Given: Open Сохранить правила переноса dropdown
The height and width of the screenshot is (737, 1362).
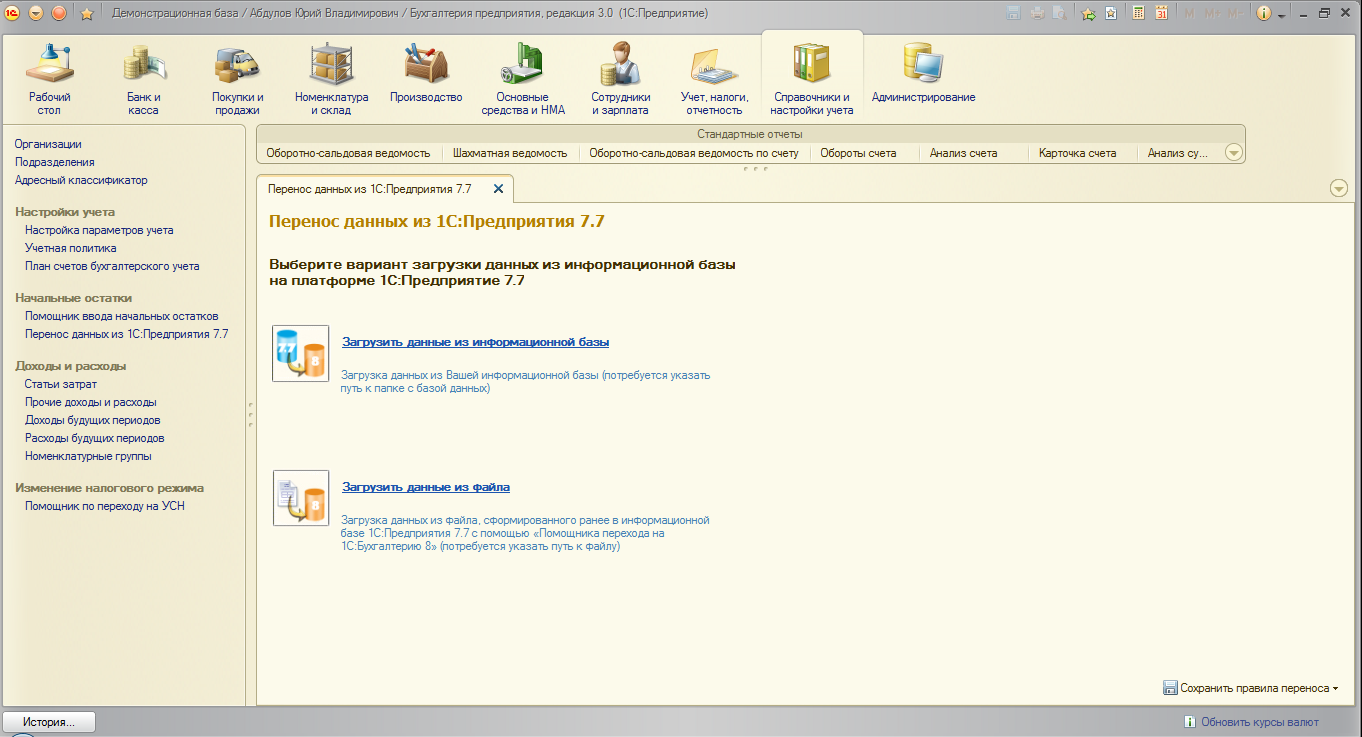Looking at the screenshot, I should click(1251, 688).
